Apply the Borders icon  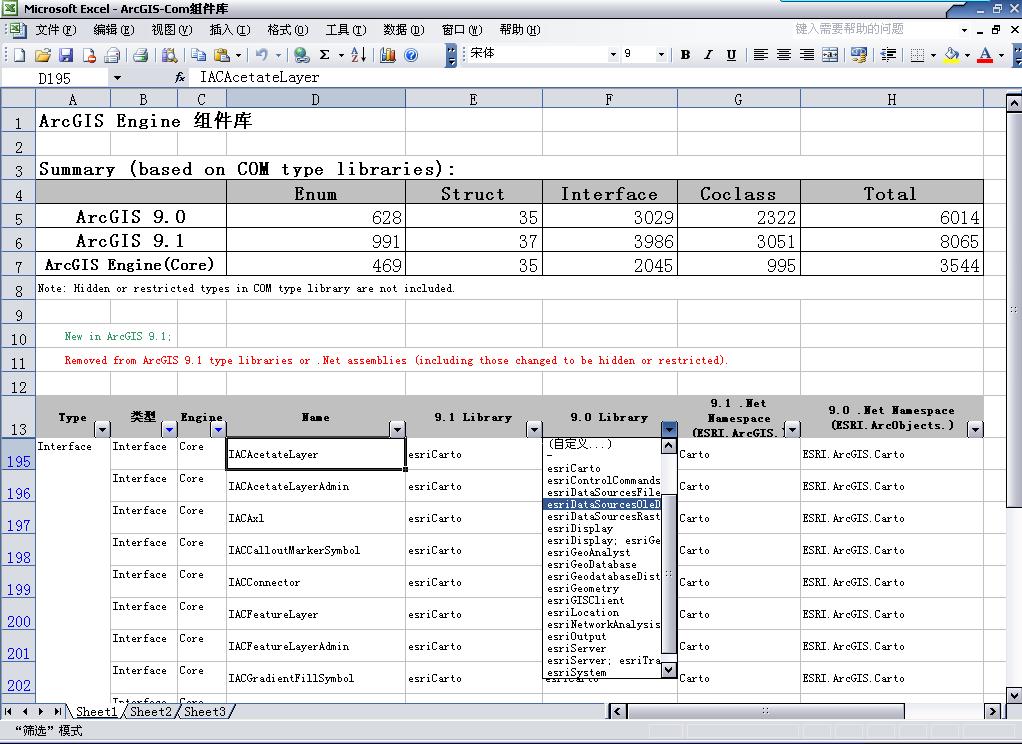pos(917,55)
